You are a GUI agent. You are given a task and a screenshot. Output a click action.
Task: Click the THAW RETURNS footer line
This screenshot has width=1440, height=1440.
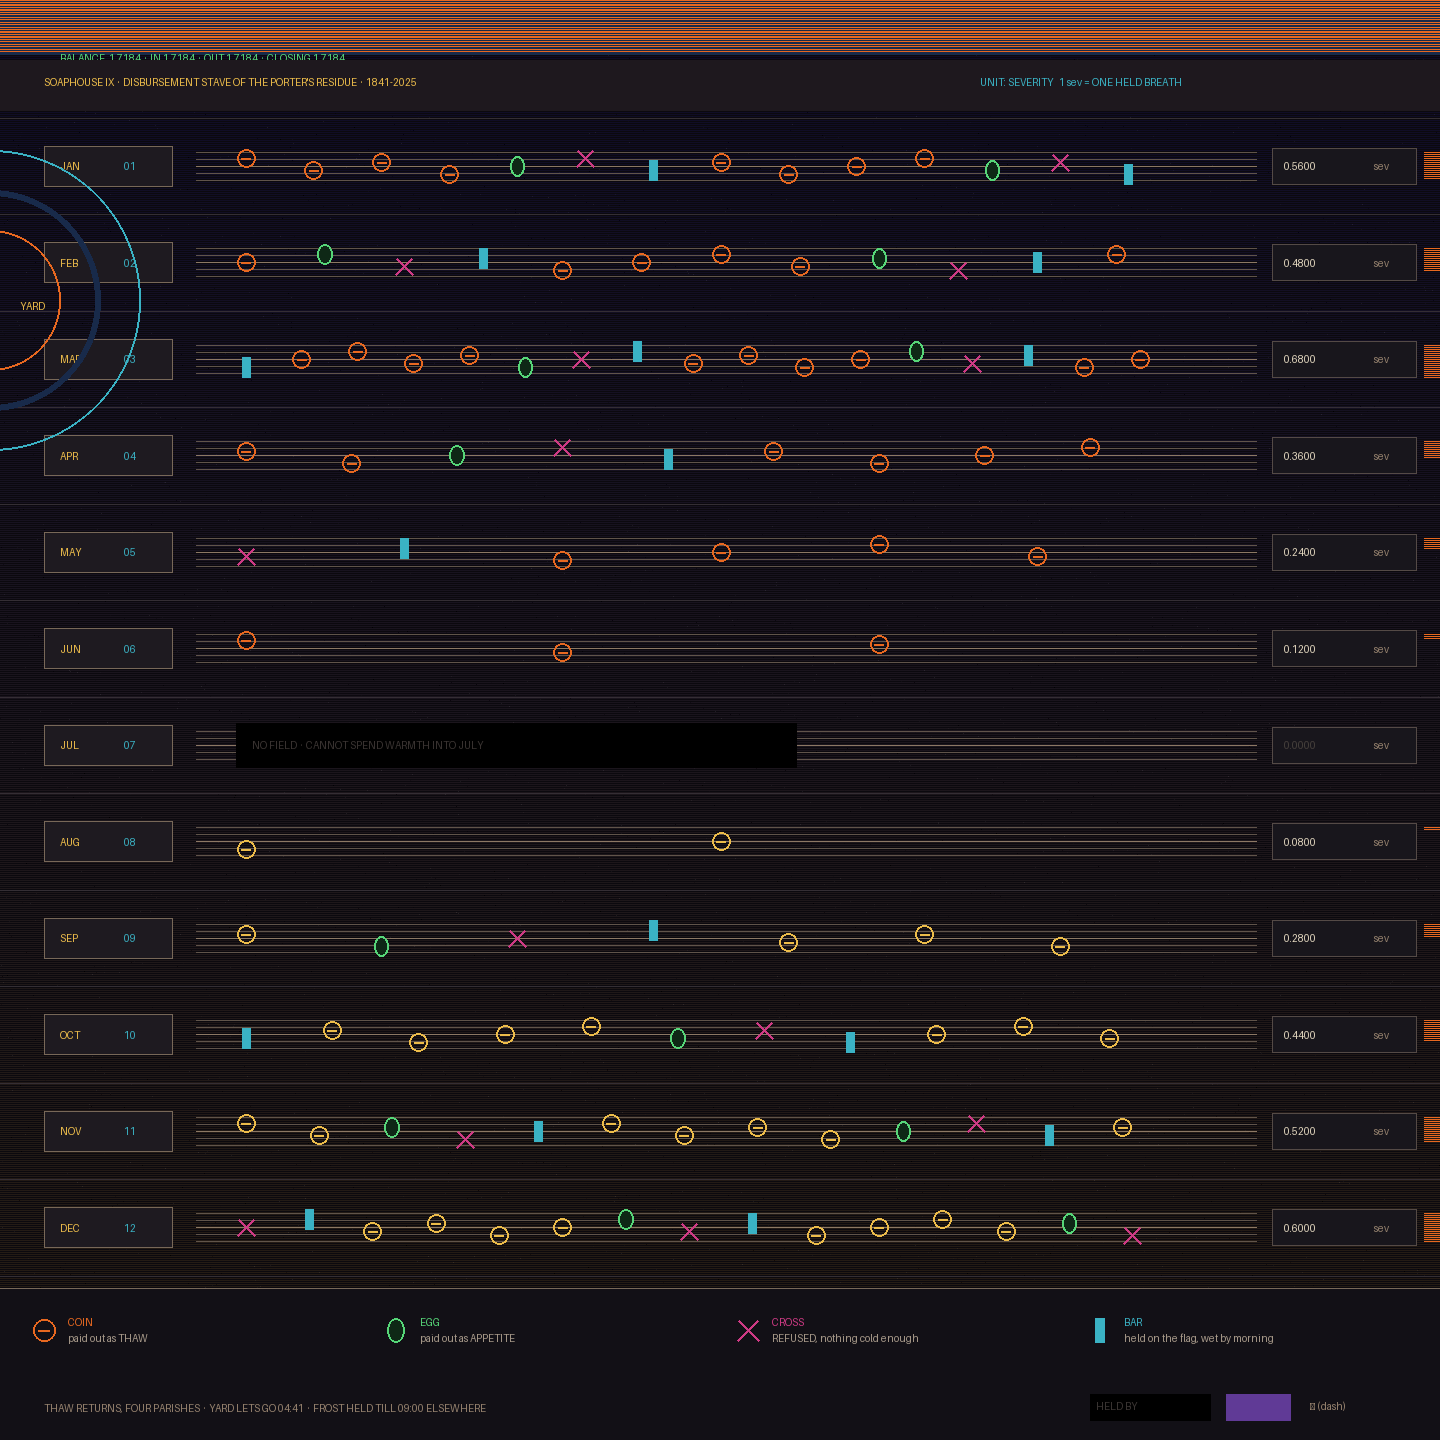pos(265,1408)
